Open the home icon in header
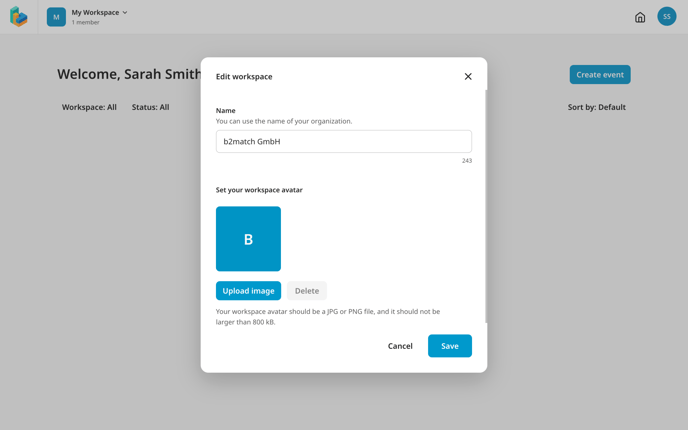The width and height of the screenshot is (688, 430). point(640,17)
